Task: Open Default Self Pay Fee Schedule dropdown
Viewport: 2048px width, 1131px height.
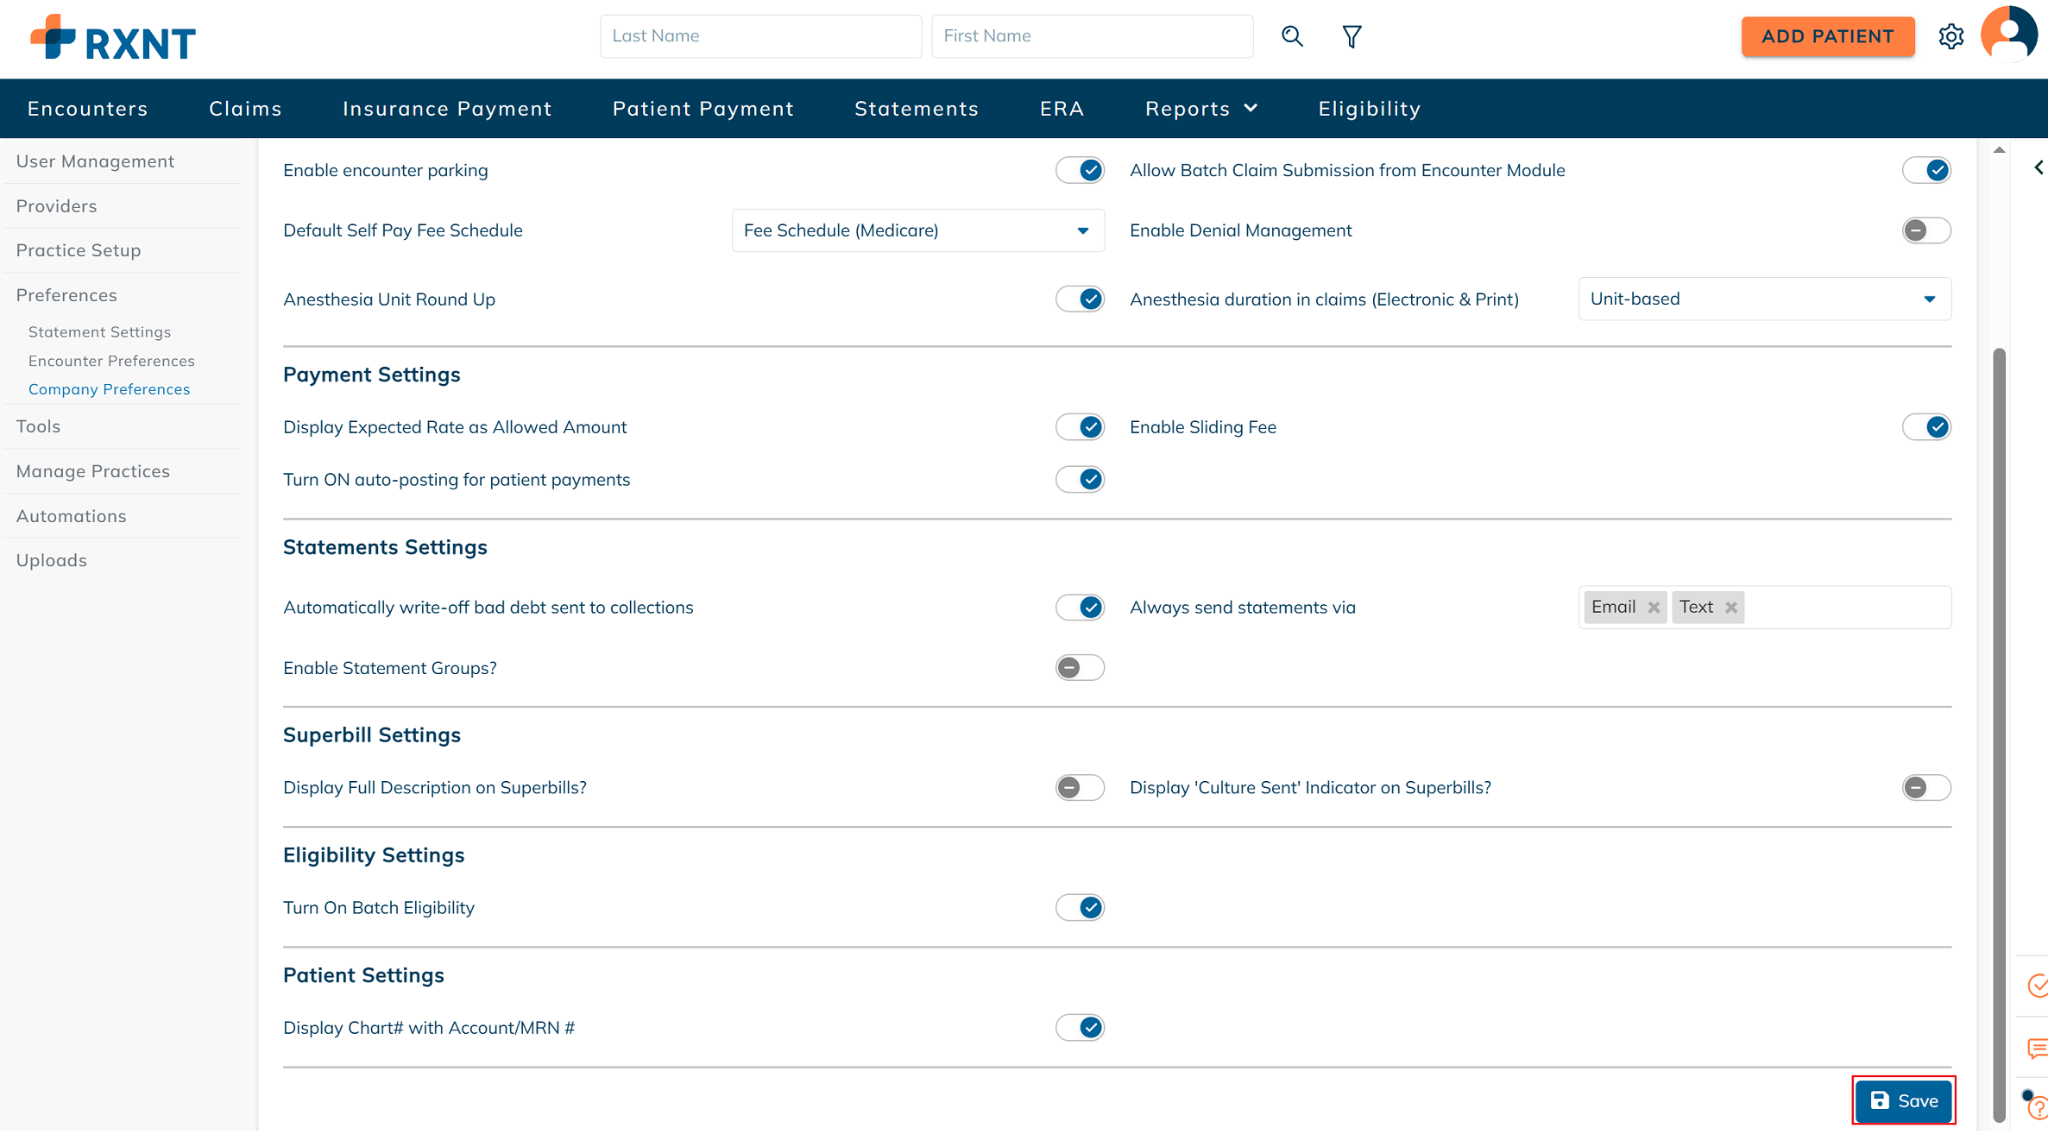Action: [917, 231]
